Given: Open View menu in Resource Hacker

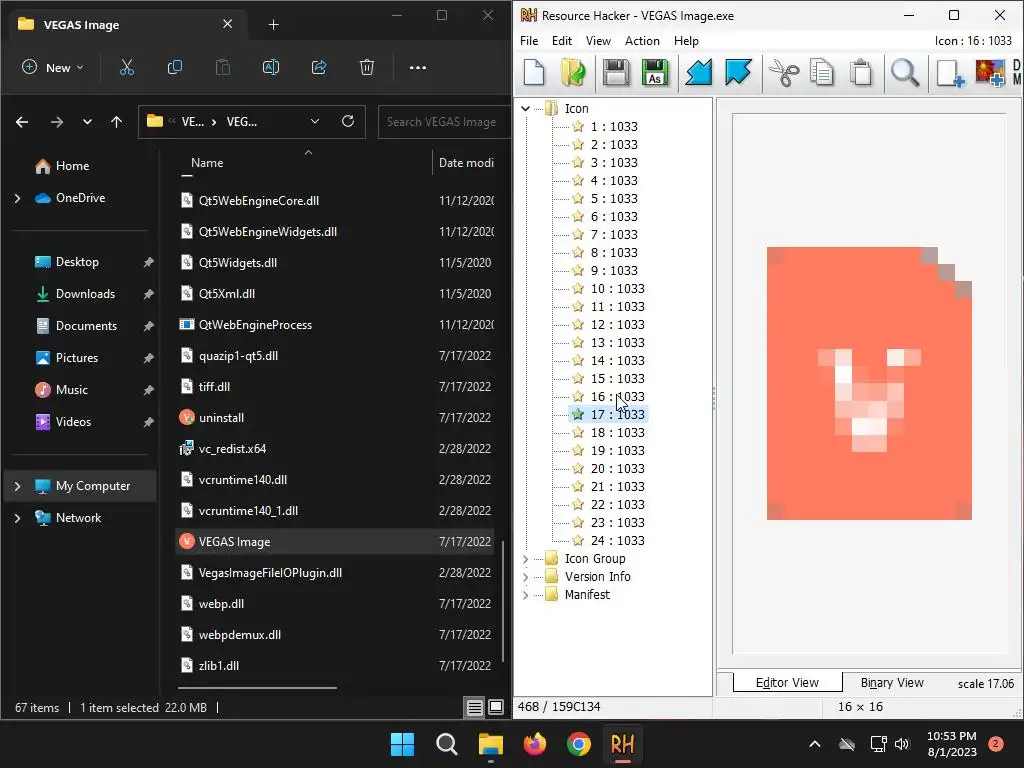Looking at the screenshot, I should pyautogui.click(x=598, y=40).
